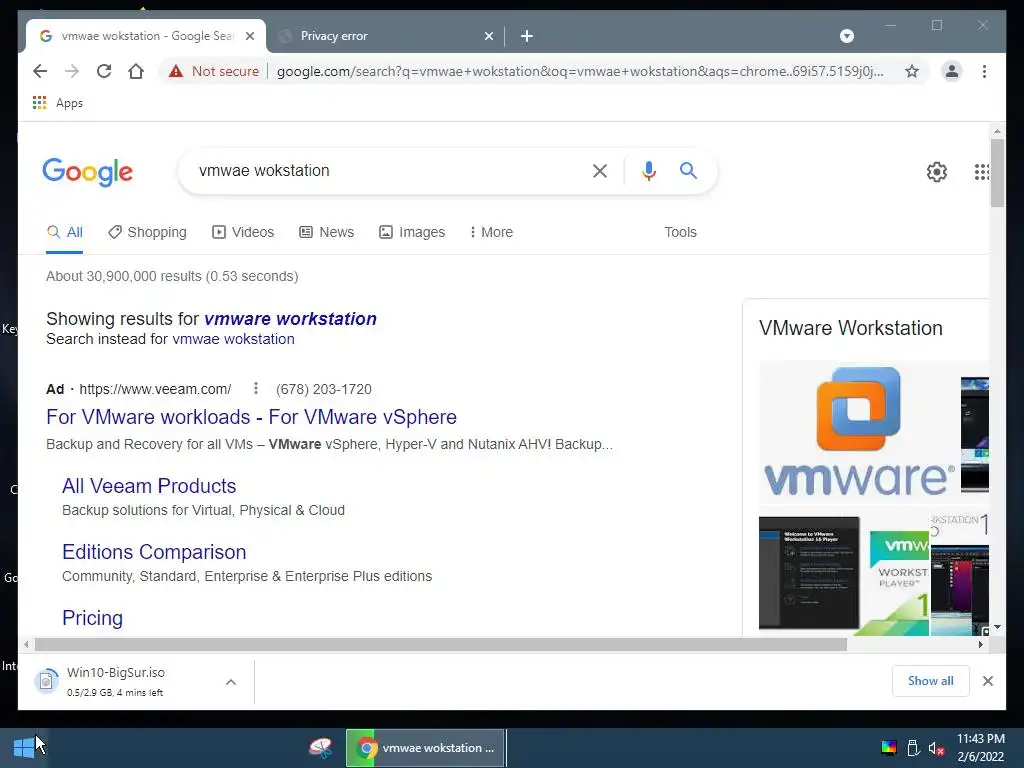The height and width of the screenshot is (768, 1024).
Task: Open corrected vmware workstation results
Action: pos(290,319)
